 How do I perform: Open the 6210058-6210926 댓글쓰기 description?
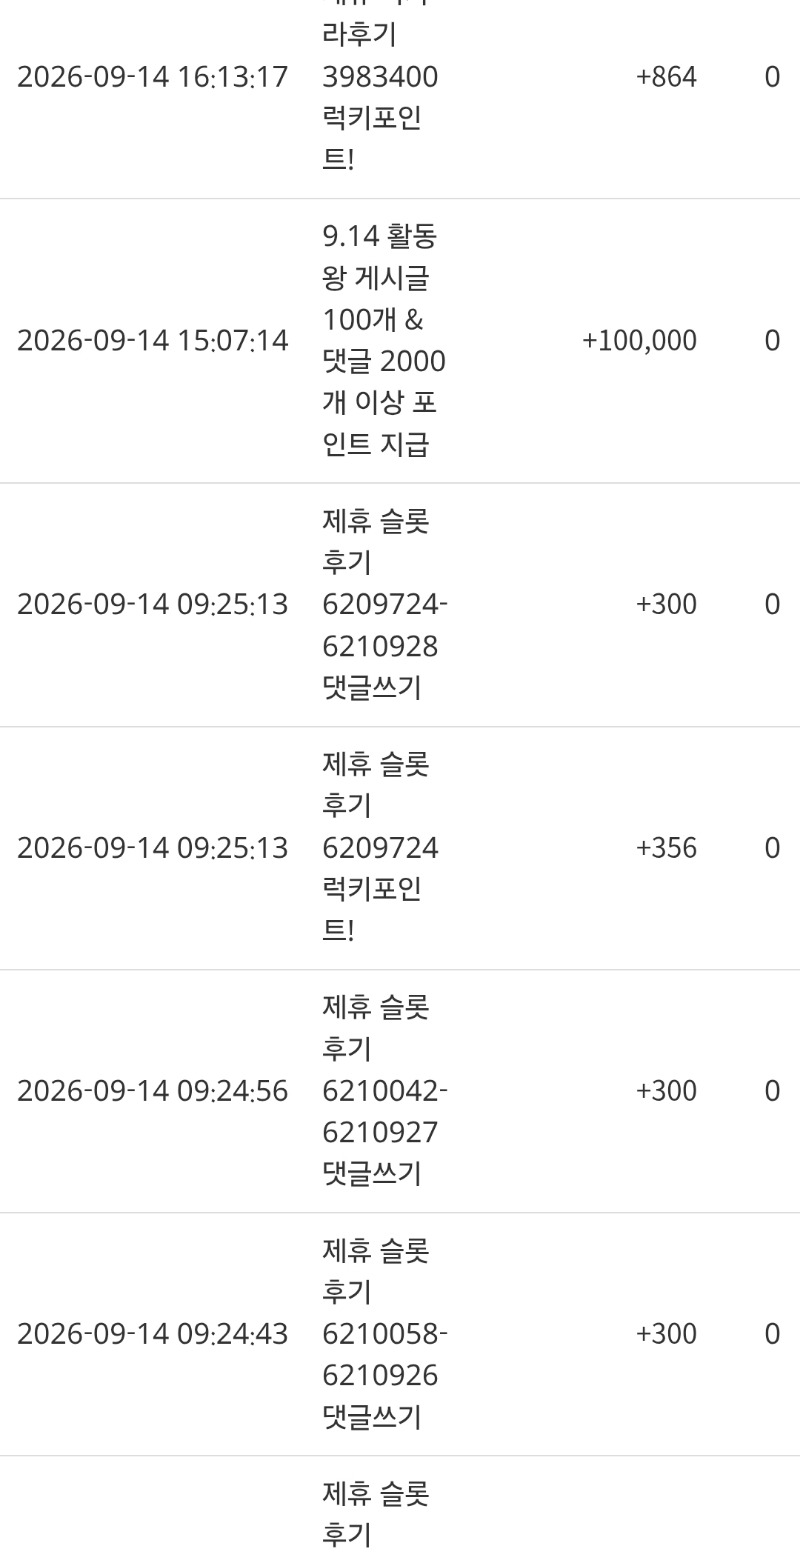385,1334
